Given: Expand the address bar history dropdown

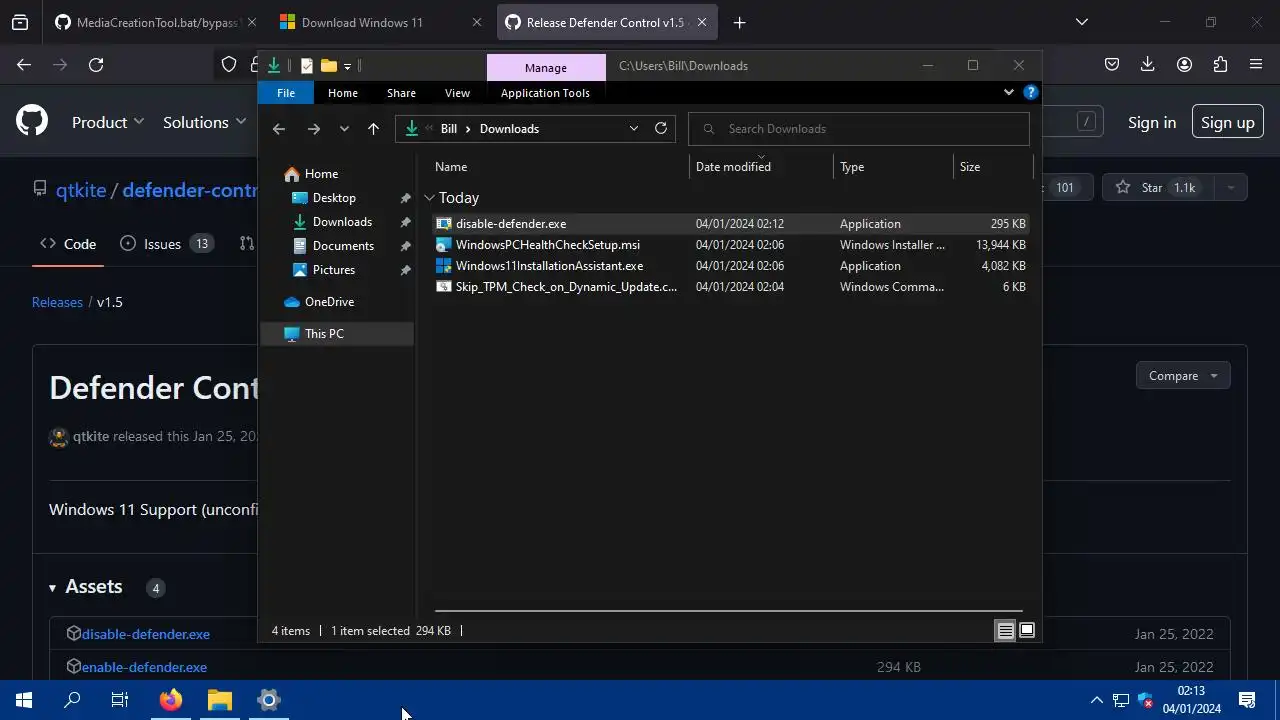Looking at the screenshot, I should coord(633,129).
